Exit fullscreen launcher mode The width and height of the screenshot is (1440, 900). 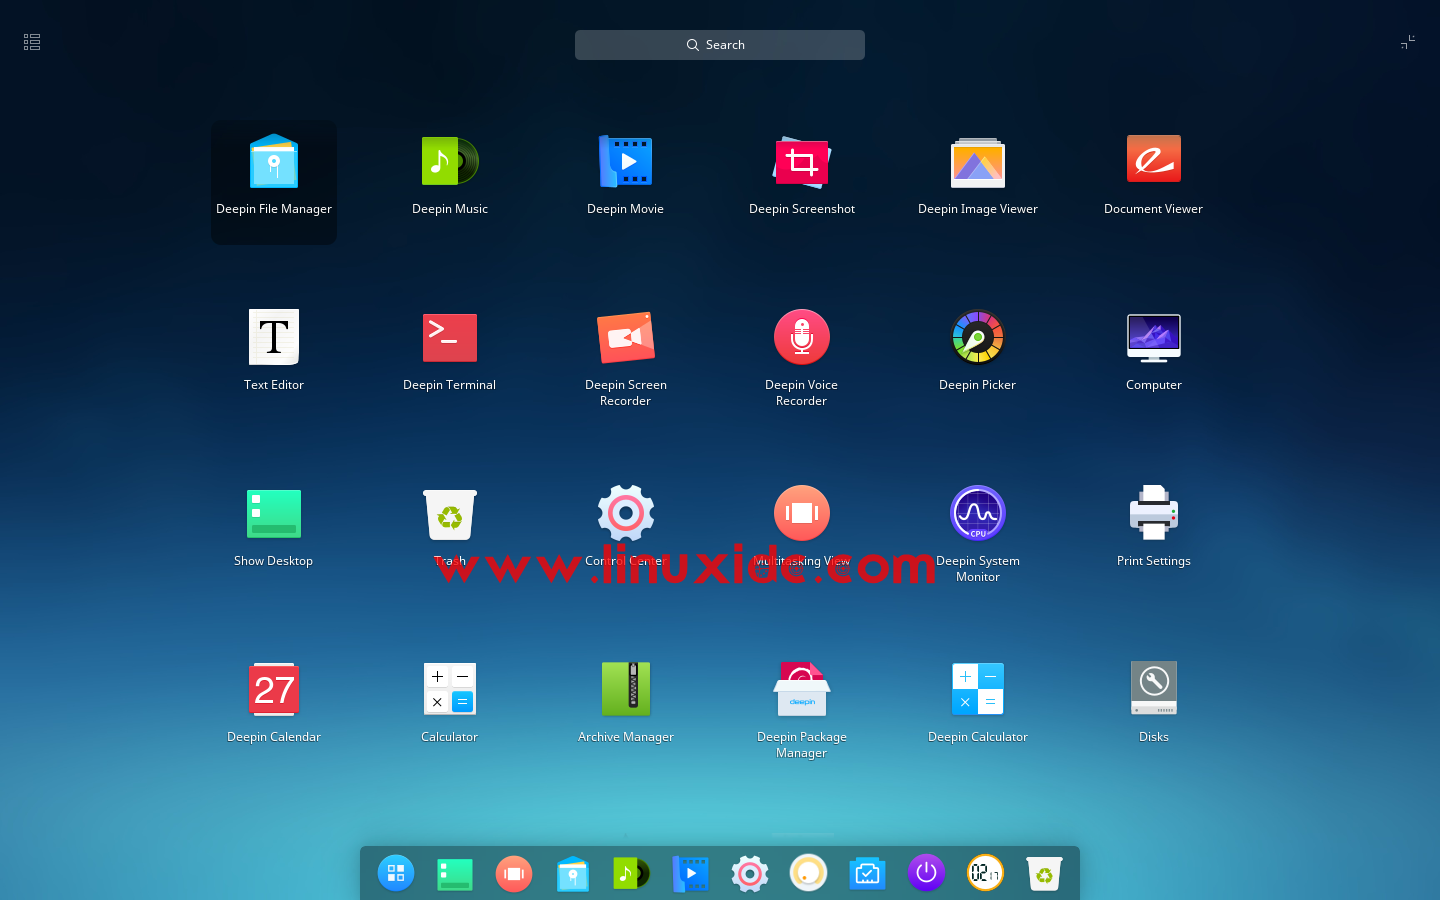pyautogui.click(x=1408, y=42)
